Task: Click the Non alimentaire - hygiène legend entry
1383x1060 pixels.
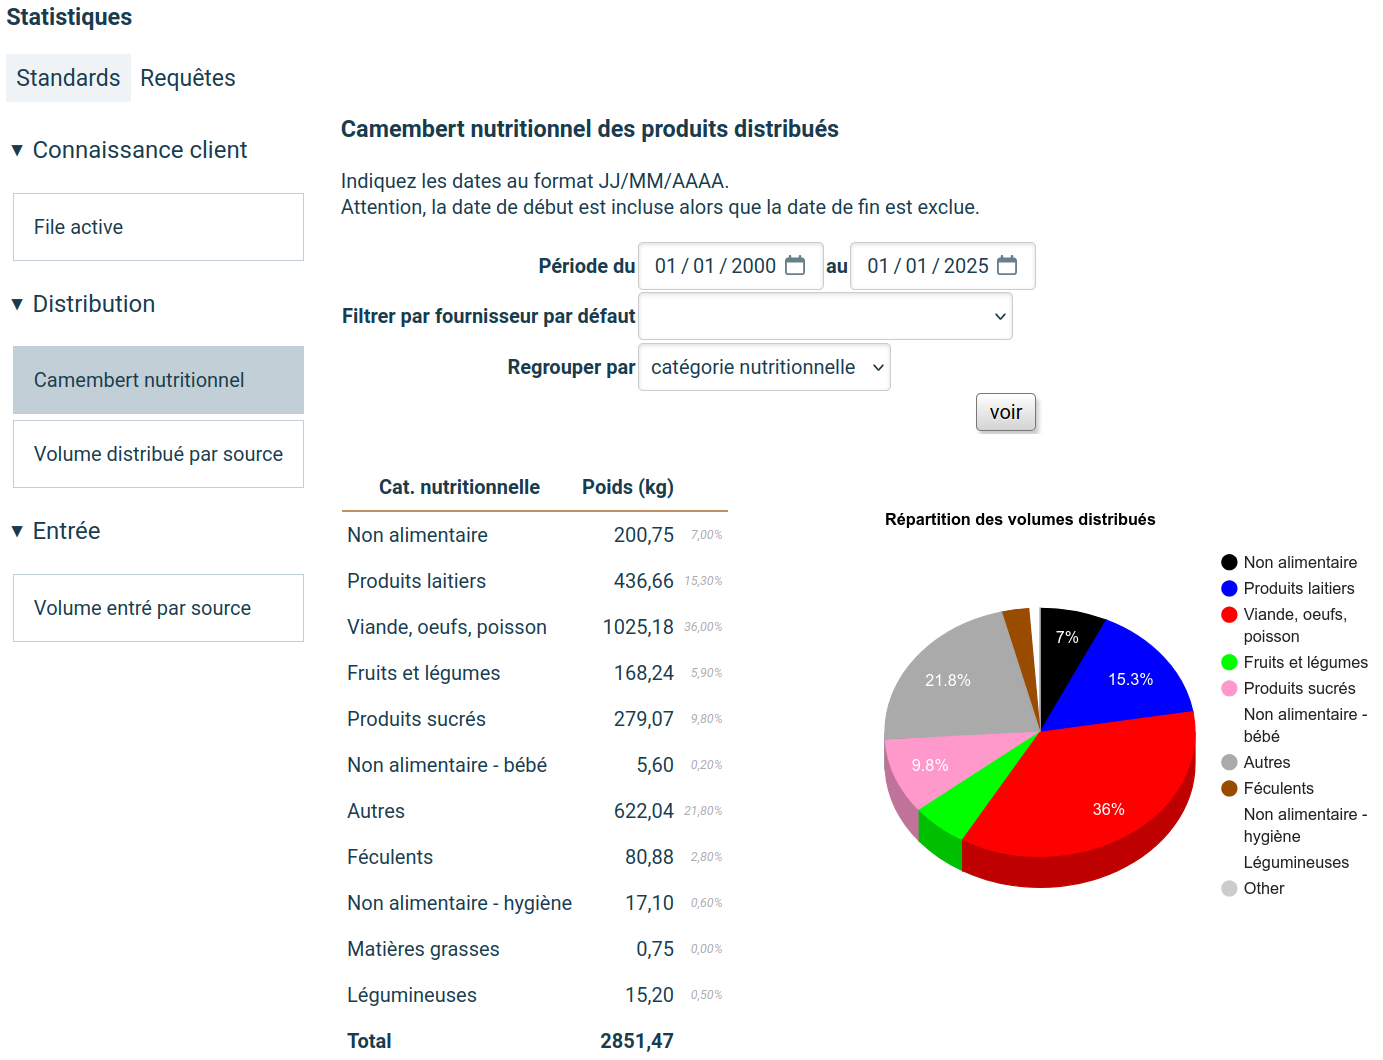Action: pyautogui.click(x=1305, y=825)
